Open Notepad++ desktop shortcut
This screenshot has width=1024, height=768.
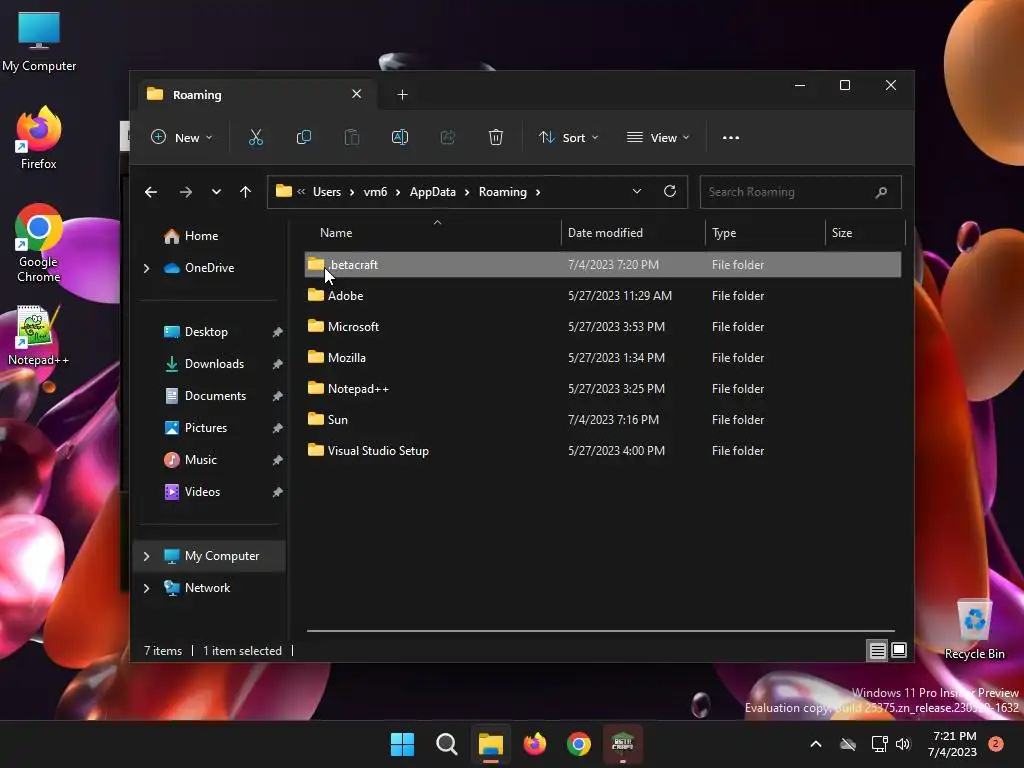pos(39,335)
